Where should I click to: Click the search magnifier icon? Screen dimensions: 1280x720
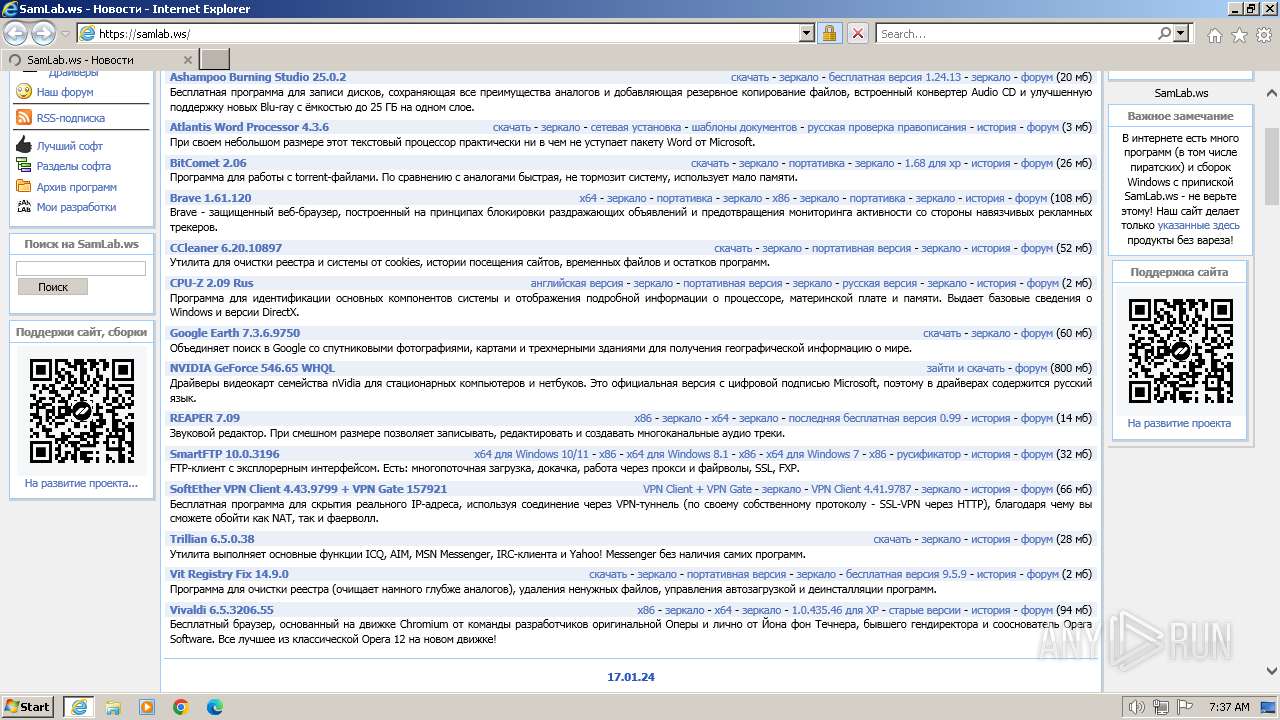coord(1165,33)
